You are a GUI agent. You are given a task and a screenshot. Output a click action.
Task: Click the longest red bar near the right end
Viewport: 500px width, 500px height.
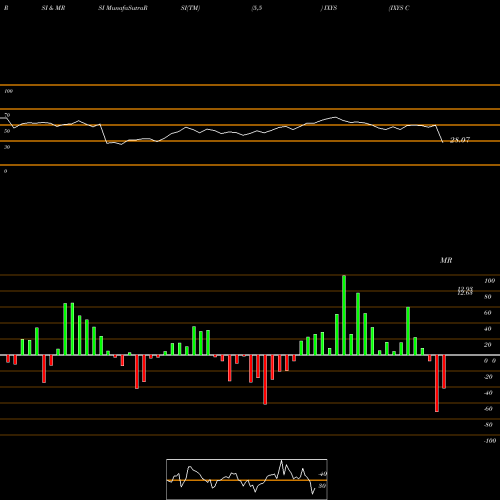tap(437, 383)
